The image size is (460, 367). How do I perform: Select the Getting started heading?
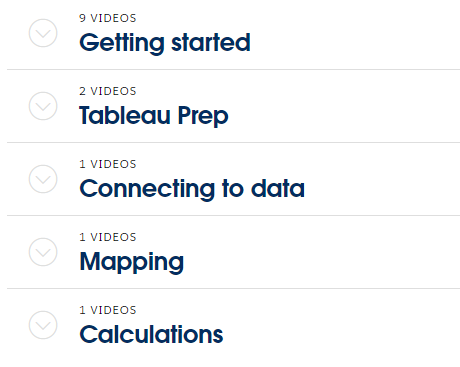(x=165, y=43)
